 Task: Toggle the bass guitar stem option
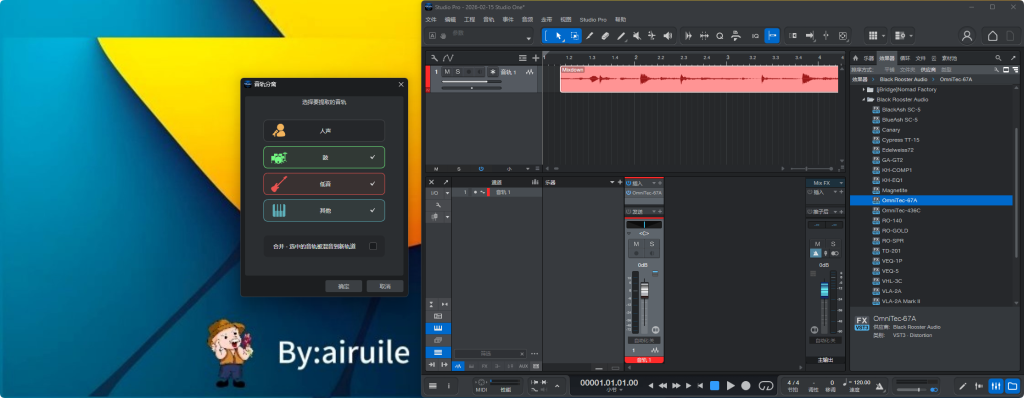tap(324, 184)
